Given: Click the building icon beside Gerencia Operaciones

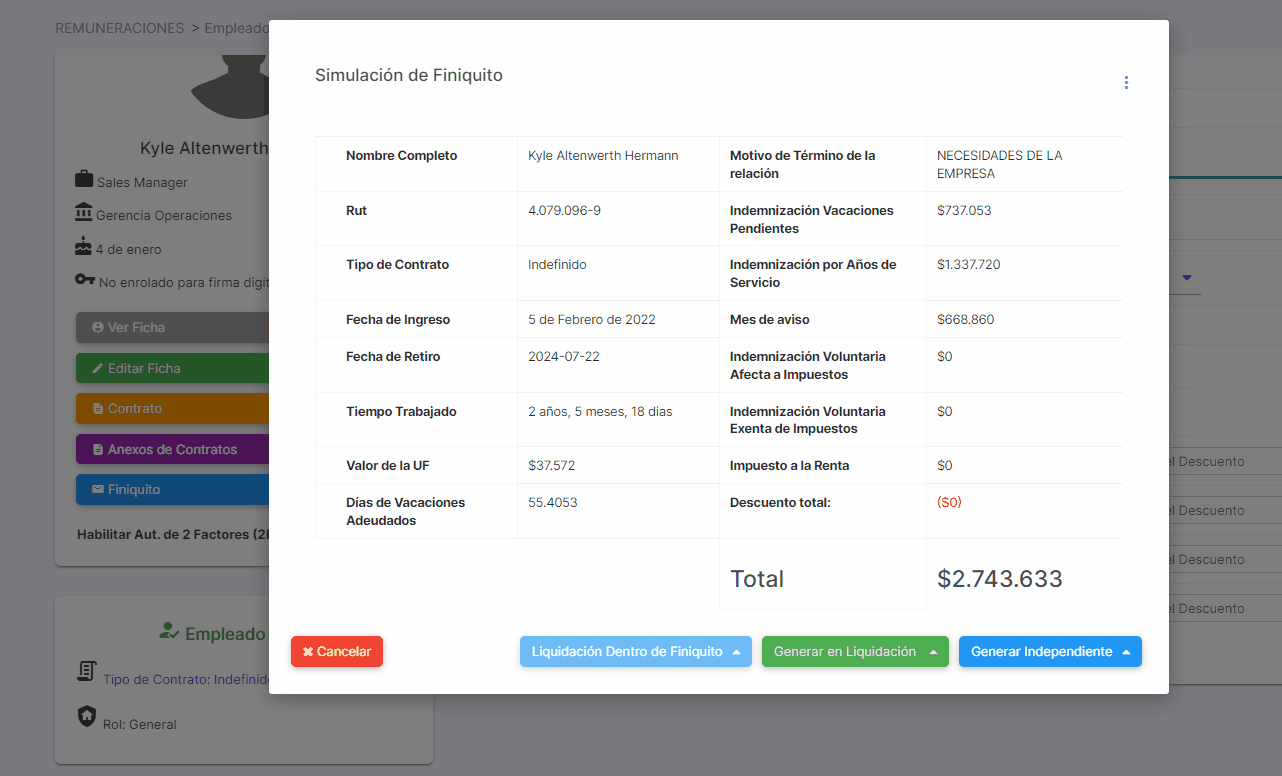Looking at the screenshot, I should (x=84, y=213).
